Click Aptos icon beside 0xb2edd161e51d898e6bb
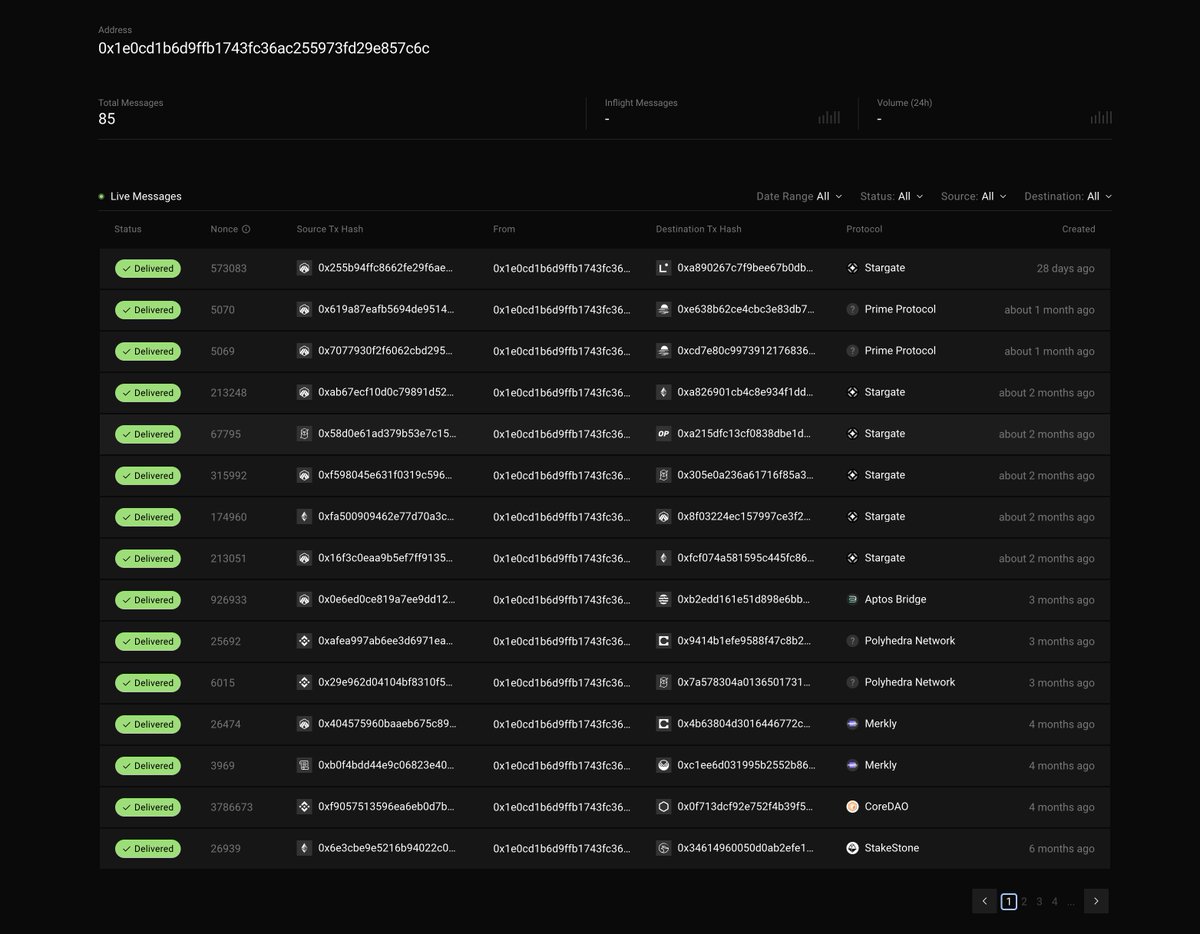The image size is (1200, 934). 663,600
